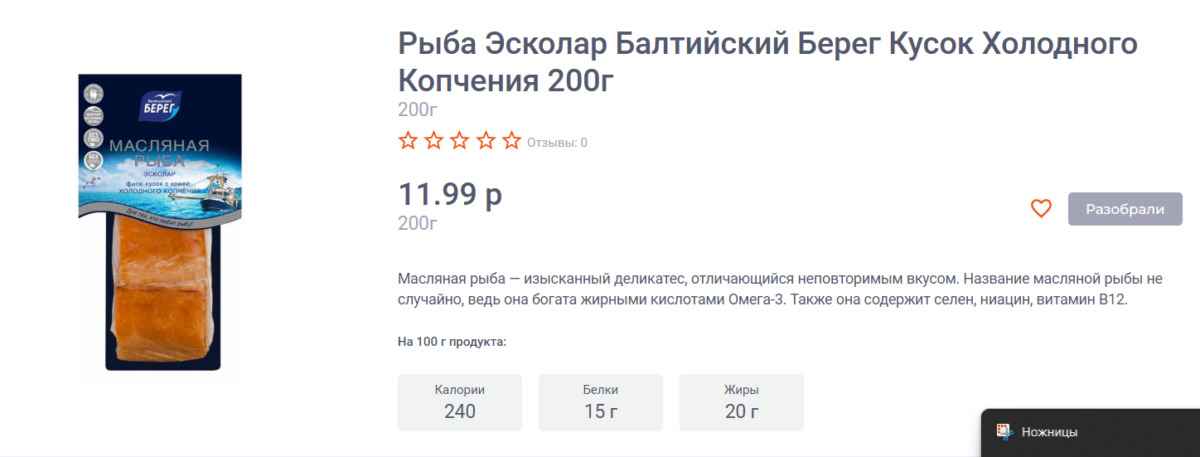
Task: Click the 11.99 р price
Action: point(450,194)
